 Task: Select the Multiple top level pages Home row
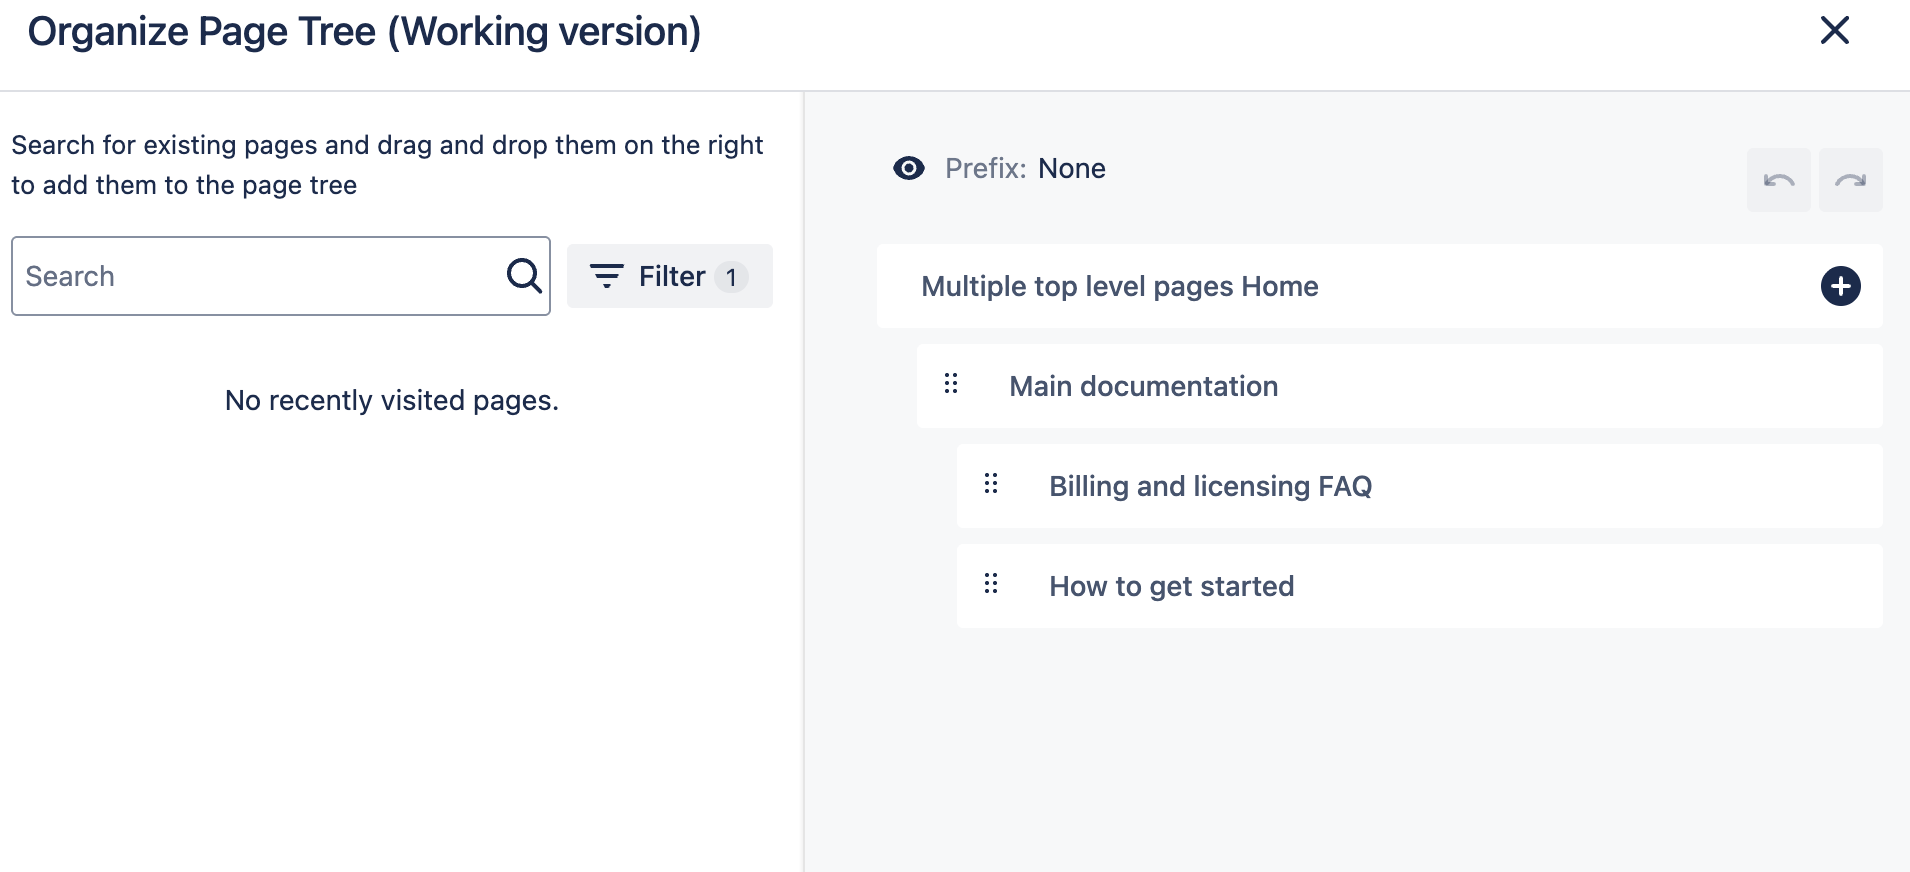click(x=1119, y=286)
